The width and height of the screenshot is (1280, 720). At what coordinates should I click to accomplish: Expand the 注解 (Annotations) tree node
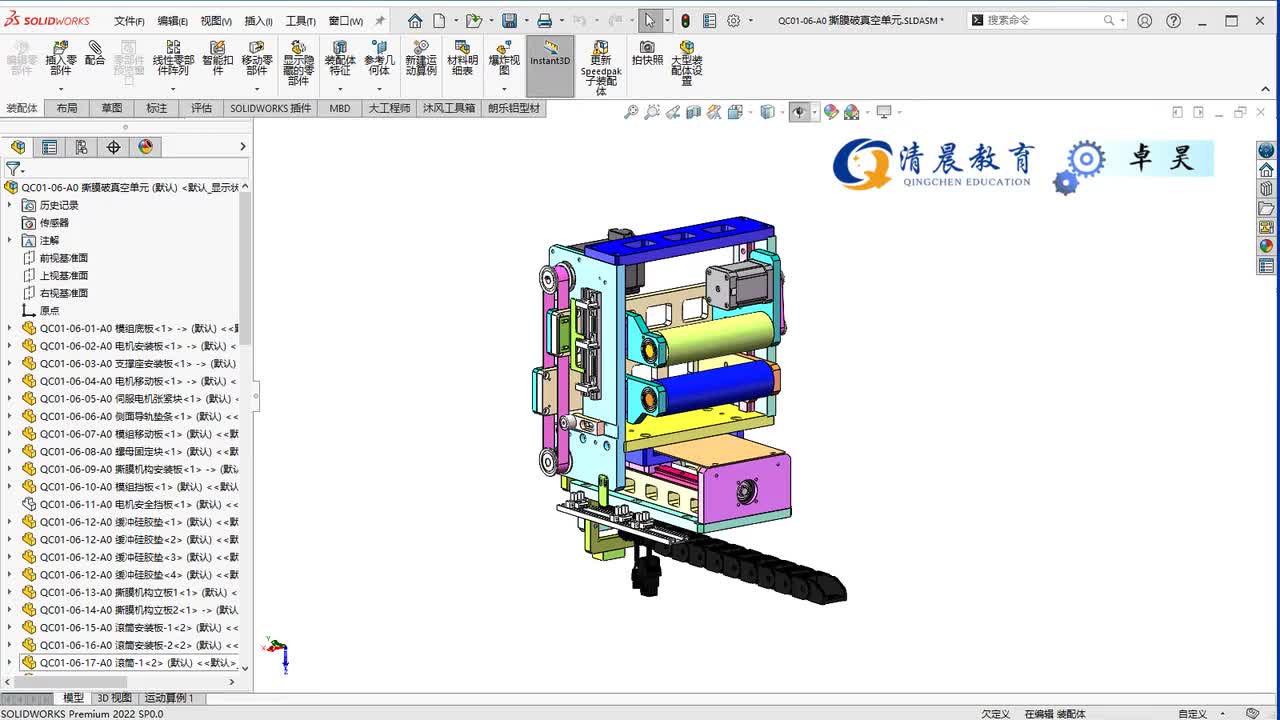point(10,240)
